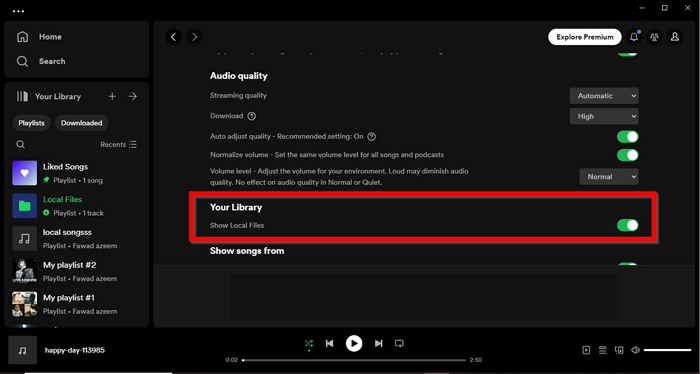Image resolution: width=700 pixels, height=374 pixels.
Task: Filter library by Downloaded
Action: click(81, 123)
